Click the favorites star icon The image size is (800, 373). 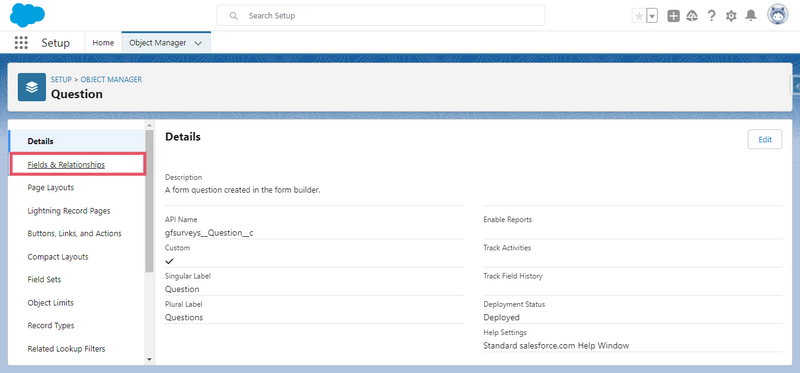pyautogui.click(x=638, y=16)
